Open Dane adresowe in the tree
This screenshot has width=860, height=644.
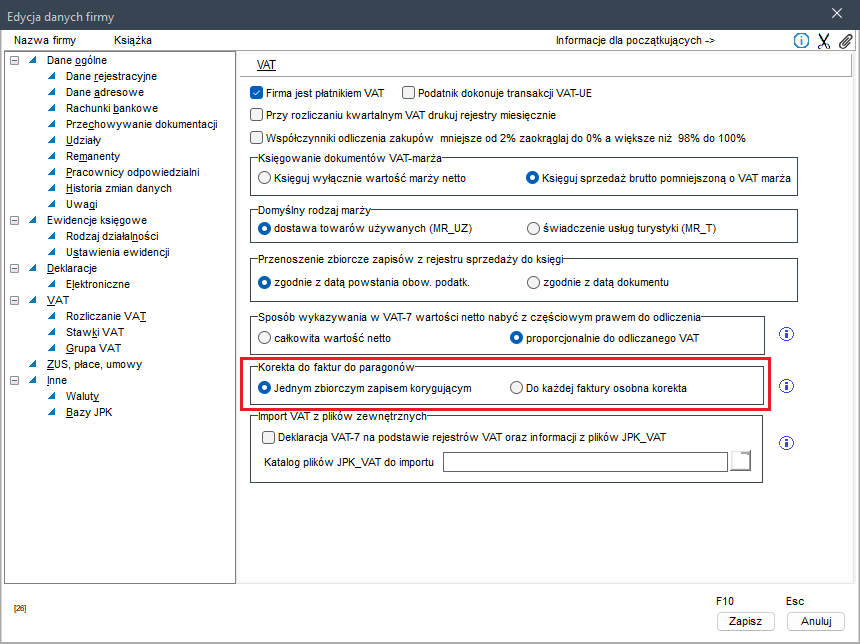(105, 92)
